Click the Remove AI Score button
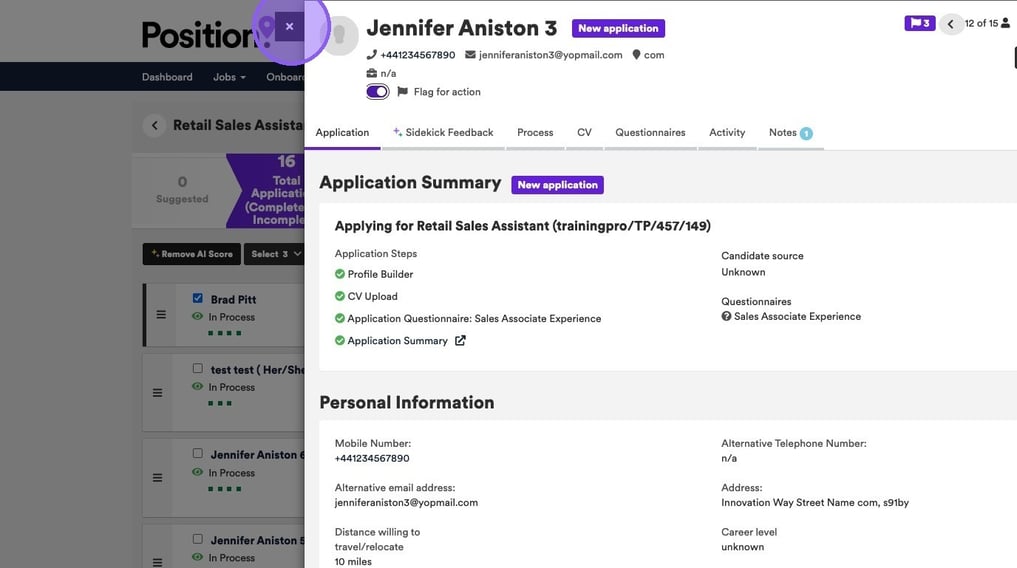The width and height of the screenshot is (1017, 568). point(191,254)
